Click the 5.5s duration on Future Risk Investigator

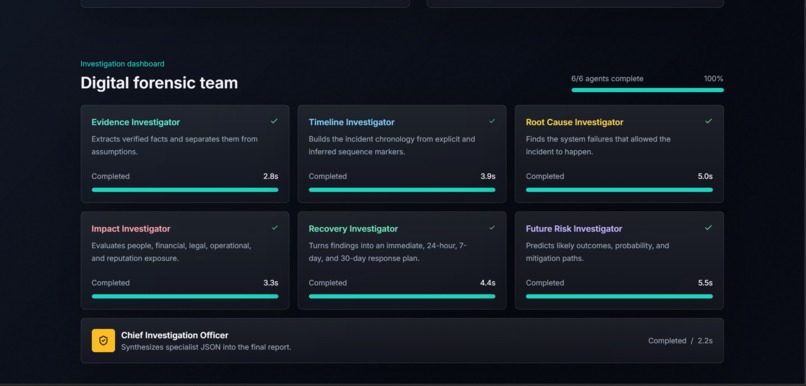[705, 283]
